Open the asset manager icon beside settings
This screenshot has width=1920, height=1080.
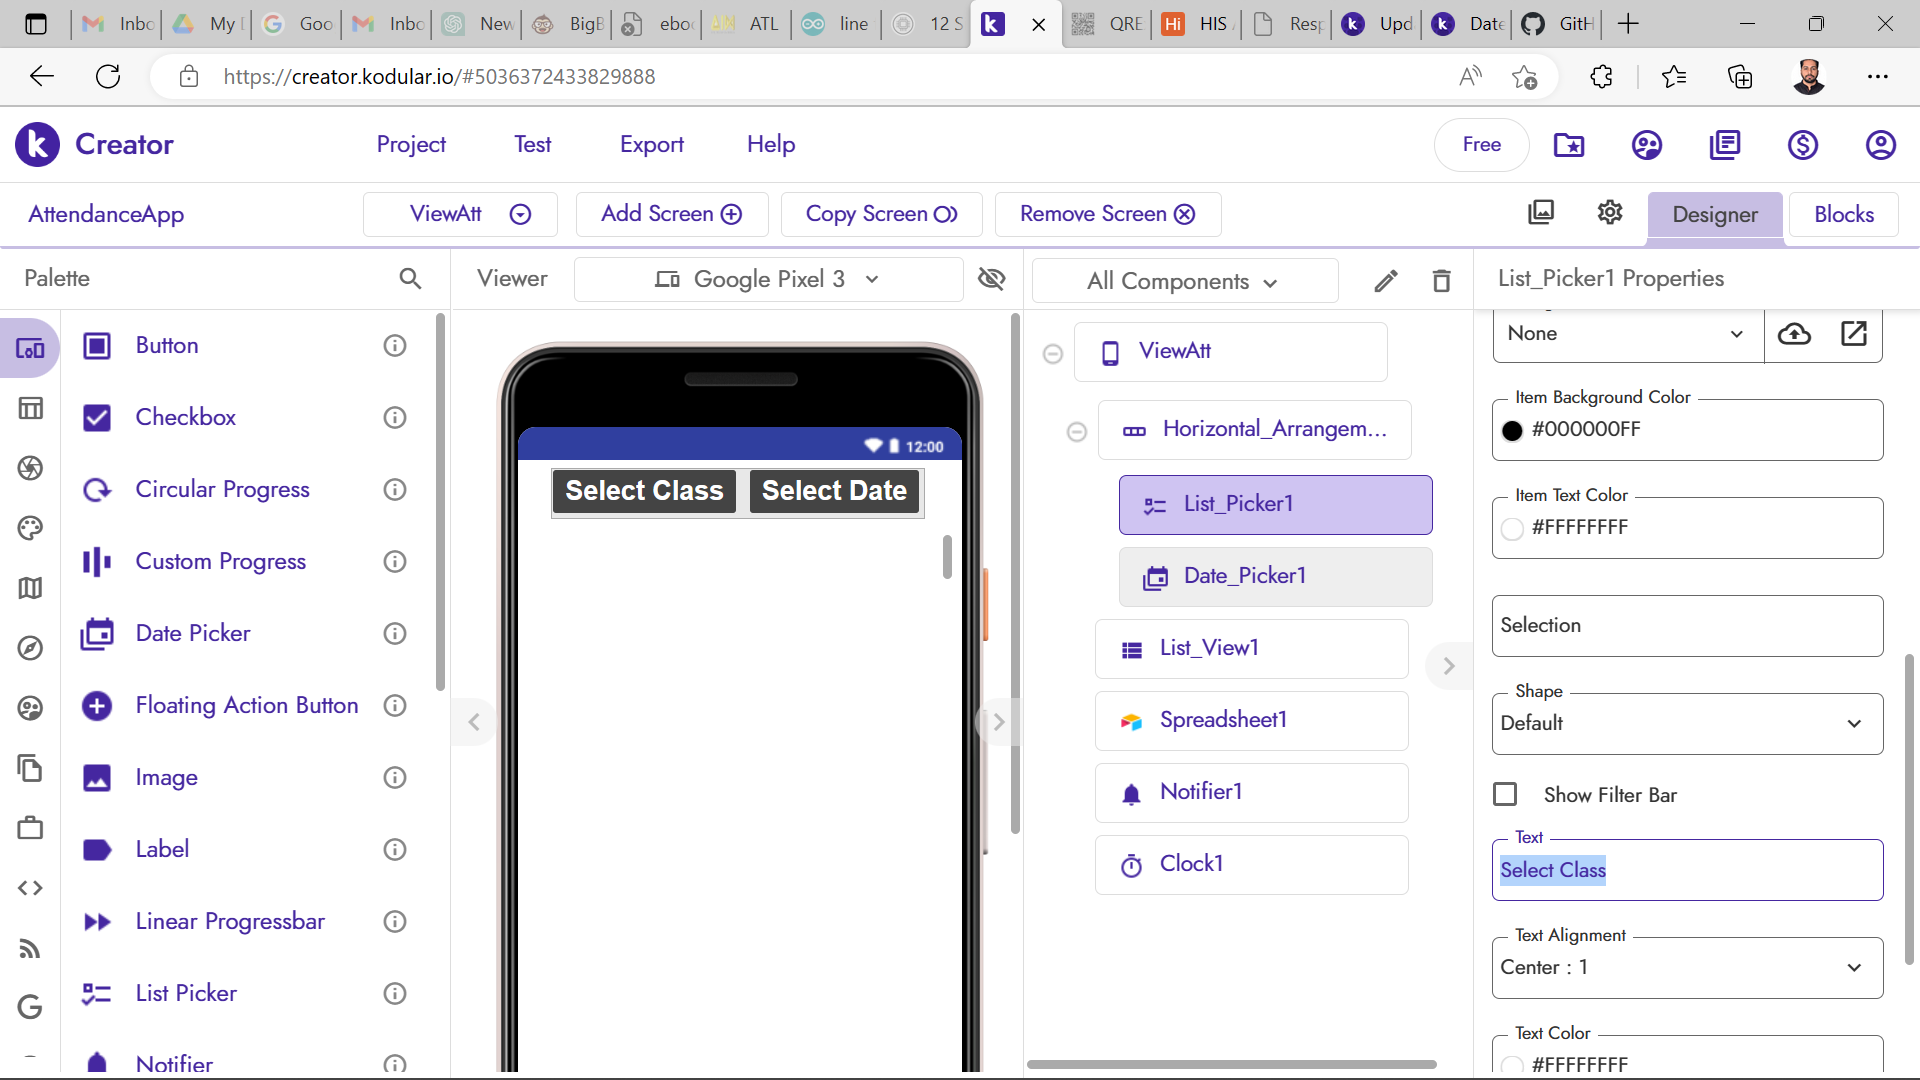tap(1541, 213)
